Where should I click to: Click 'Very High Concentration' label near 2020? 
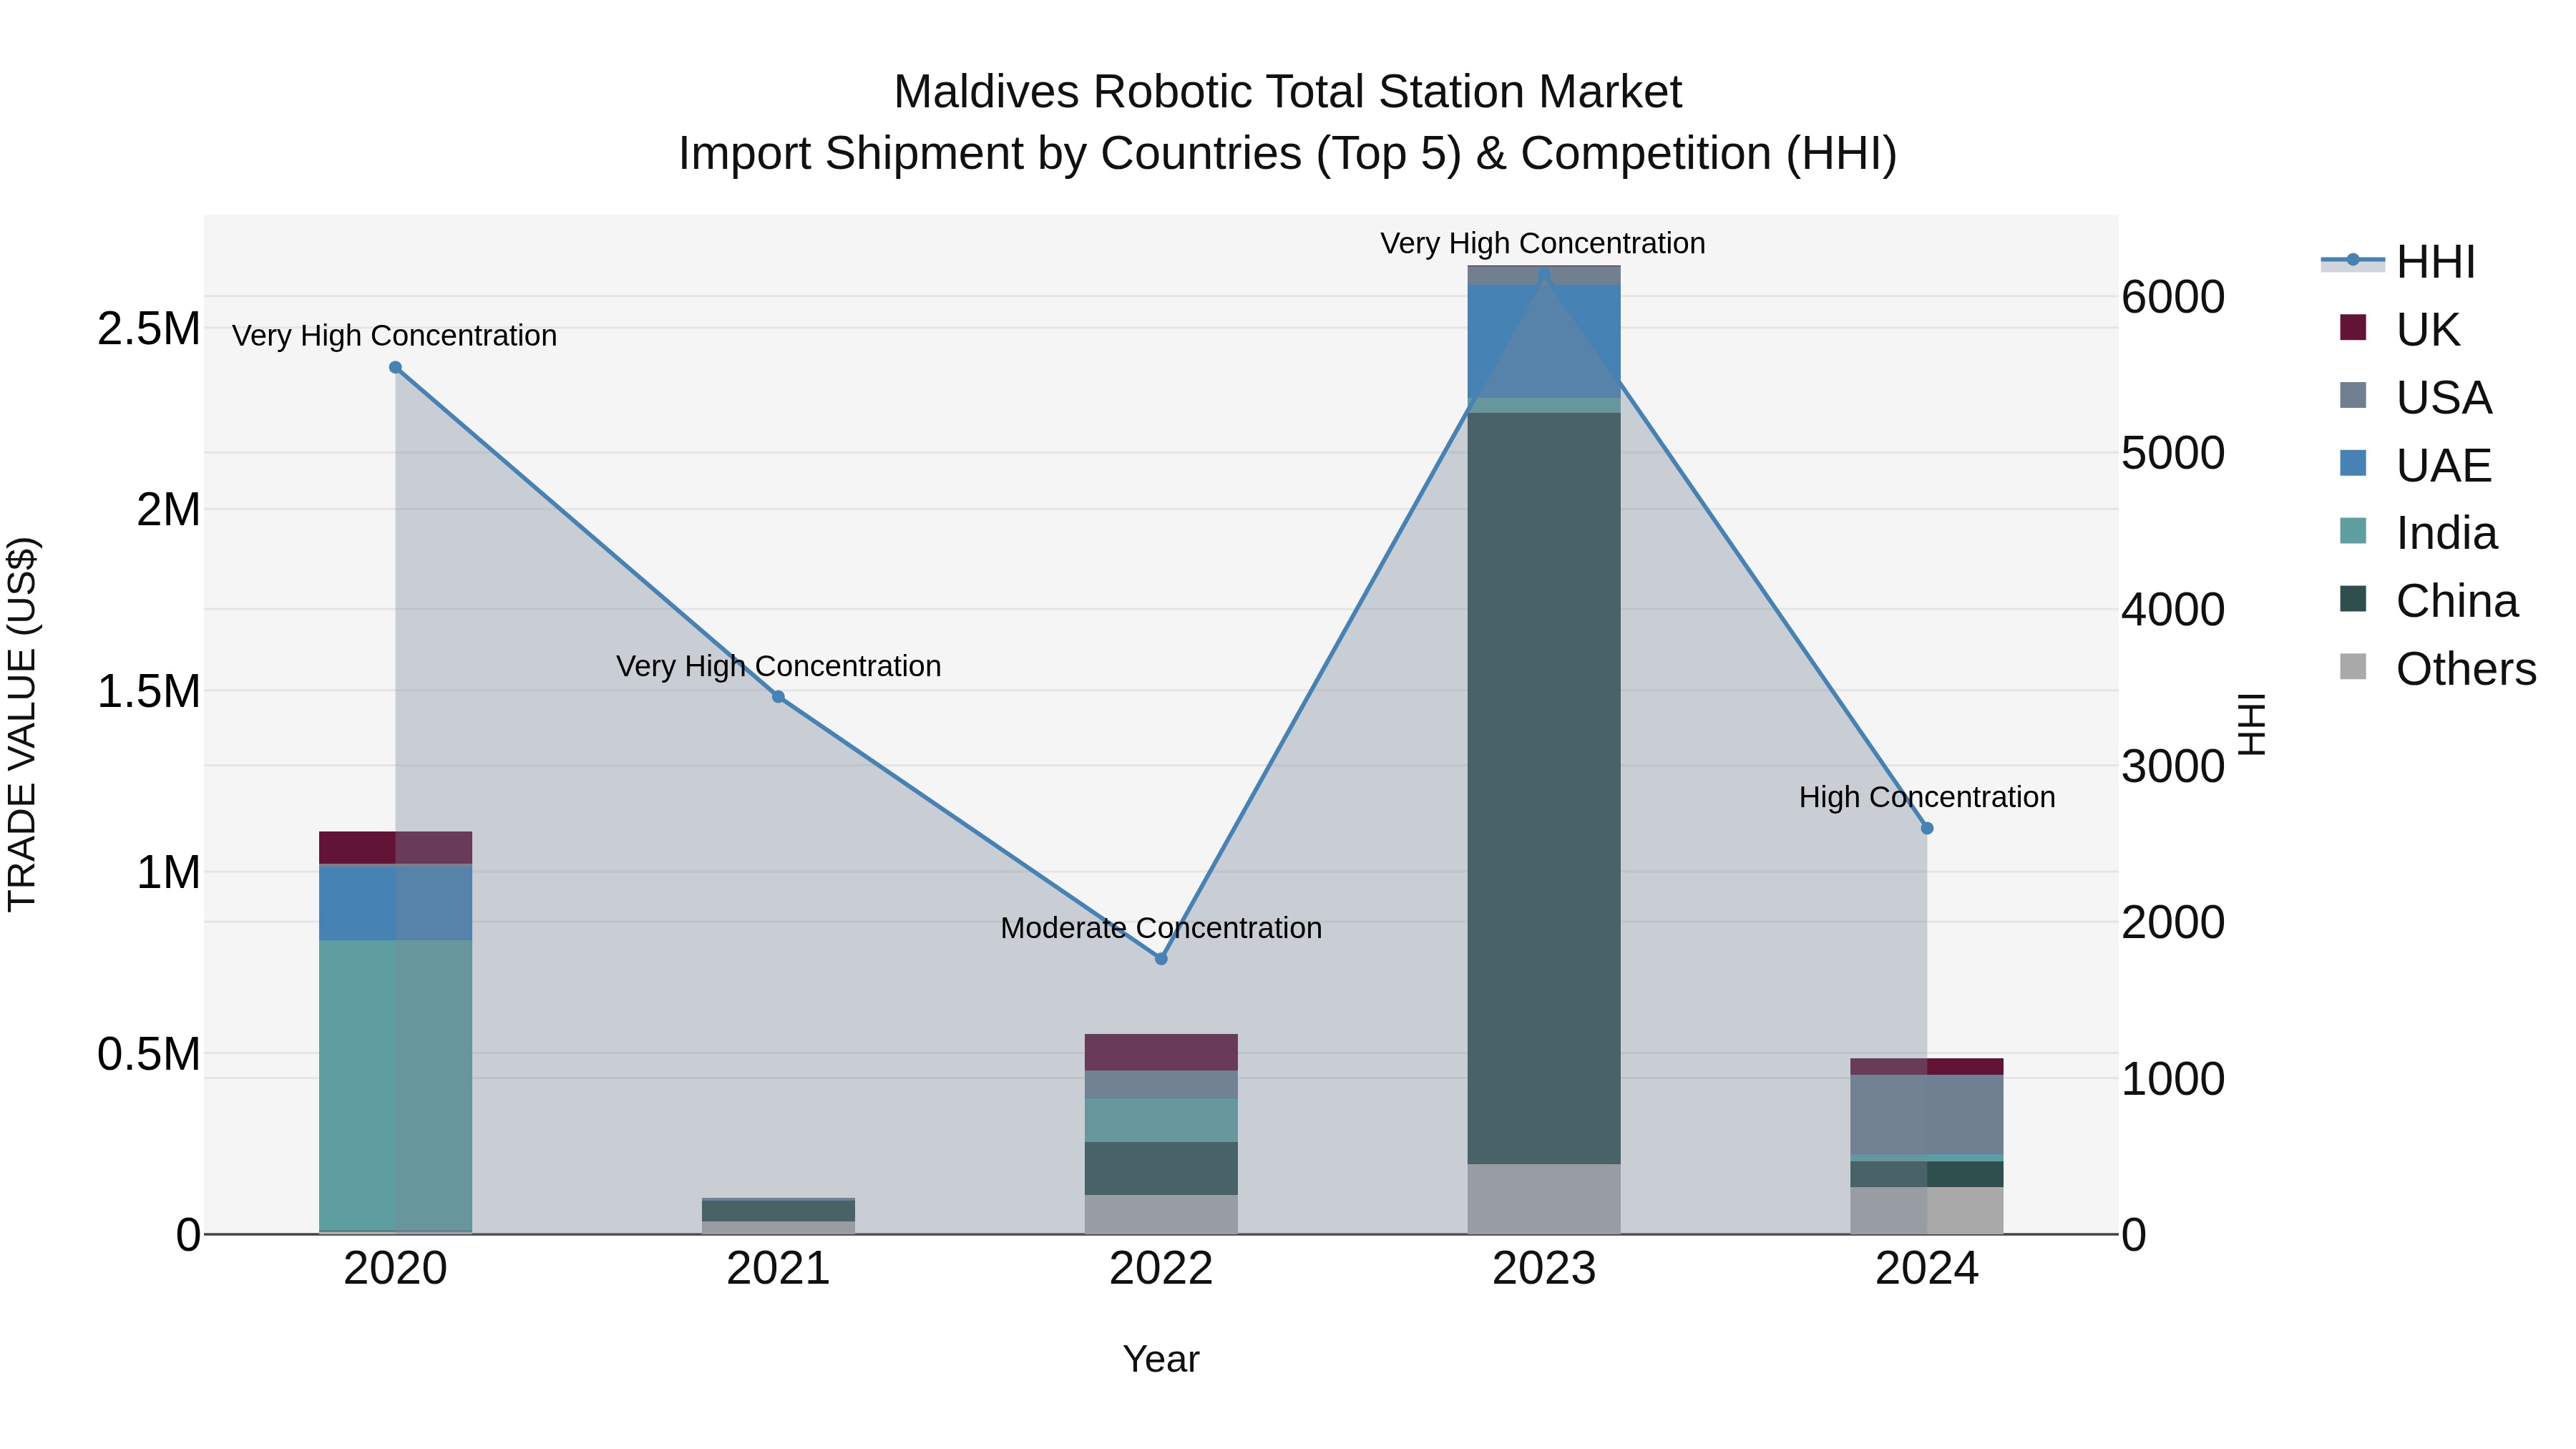tap(394, 336)
